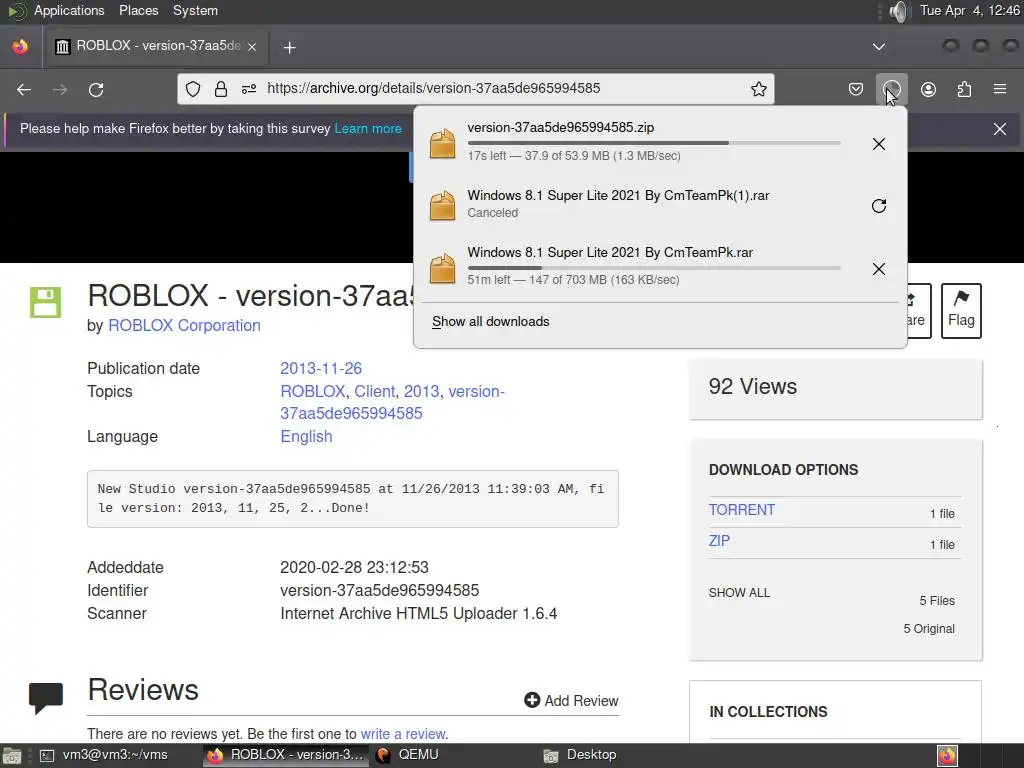Screen dimensions: 1024x768
Task: Click the English language link
Action: point(306,436)
